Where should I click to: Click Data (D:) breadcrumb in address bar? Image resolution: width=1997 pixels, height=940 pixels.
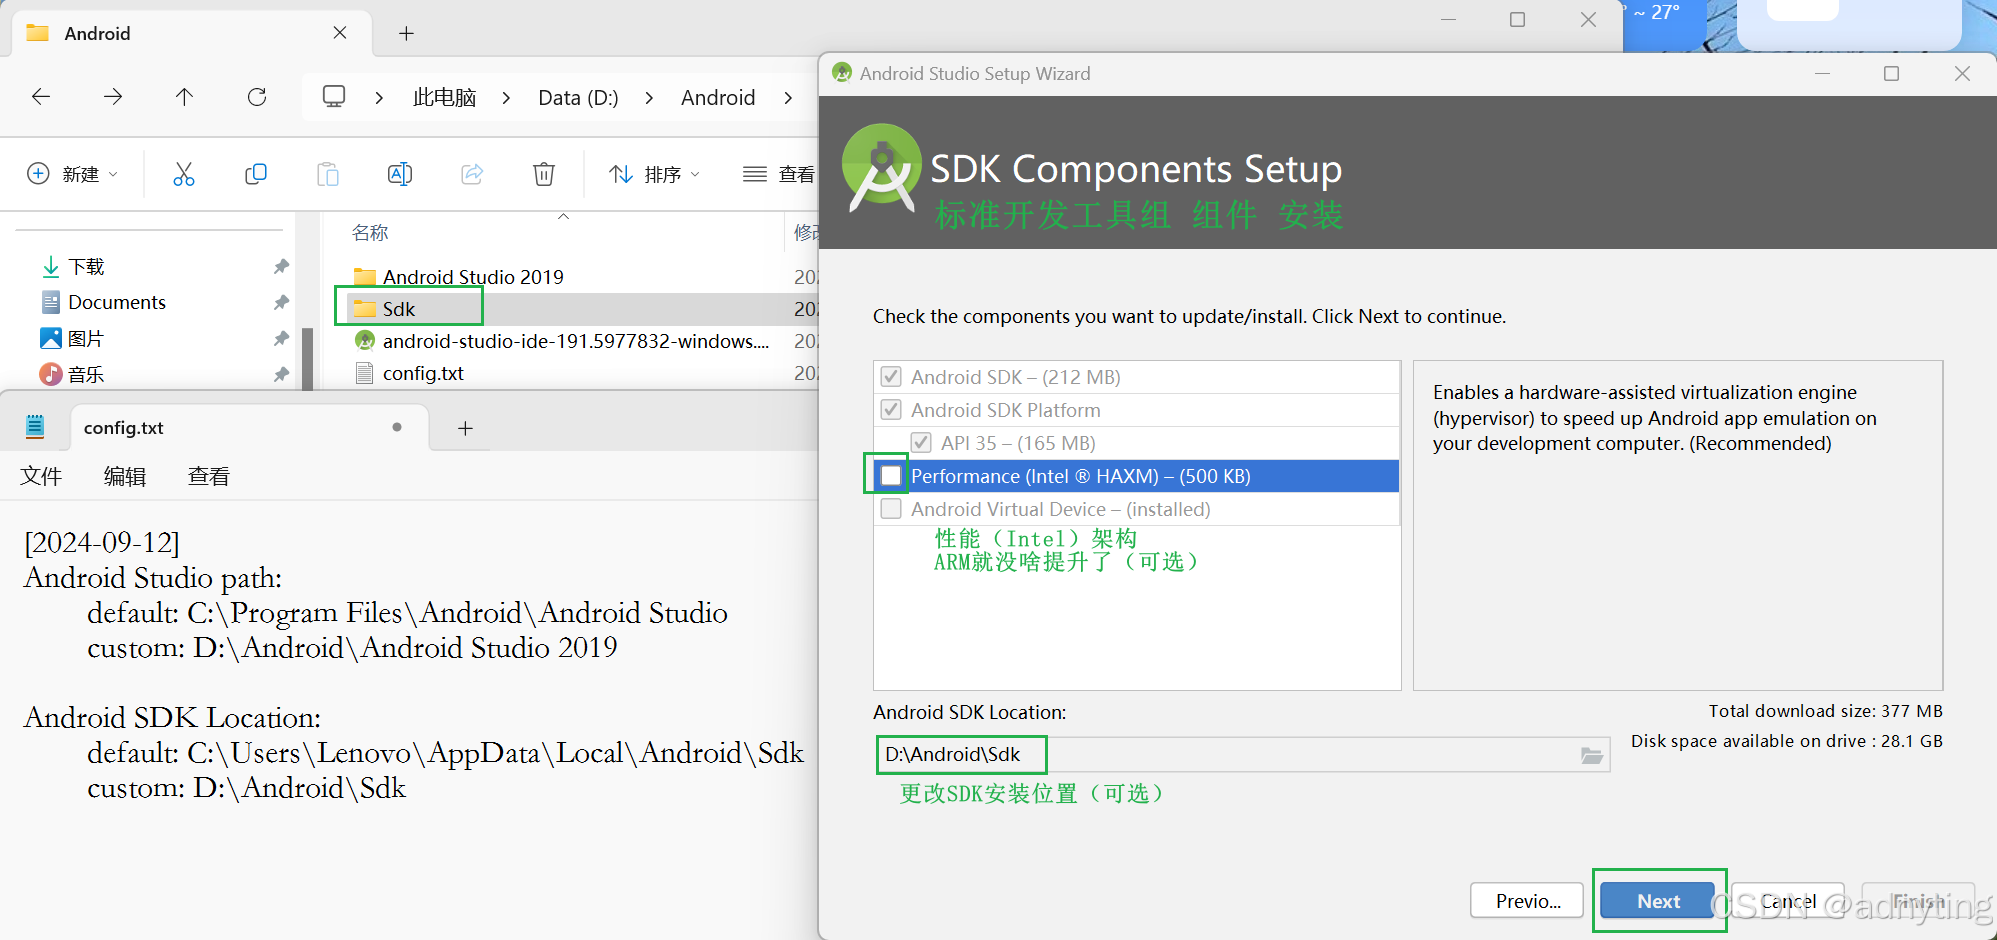[578, 97]
